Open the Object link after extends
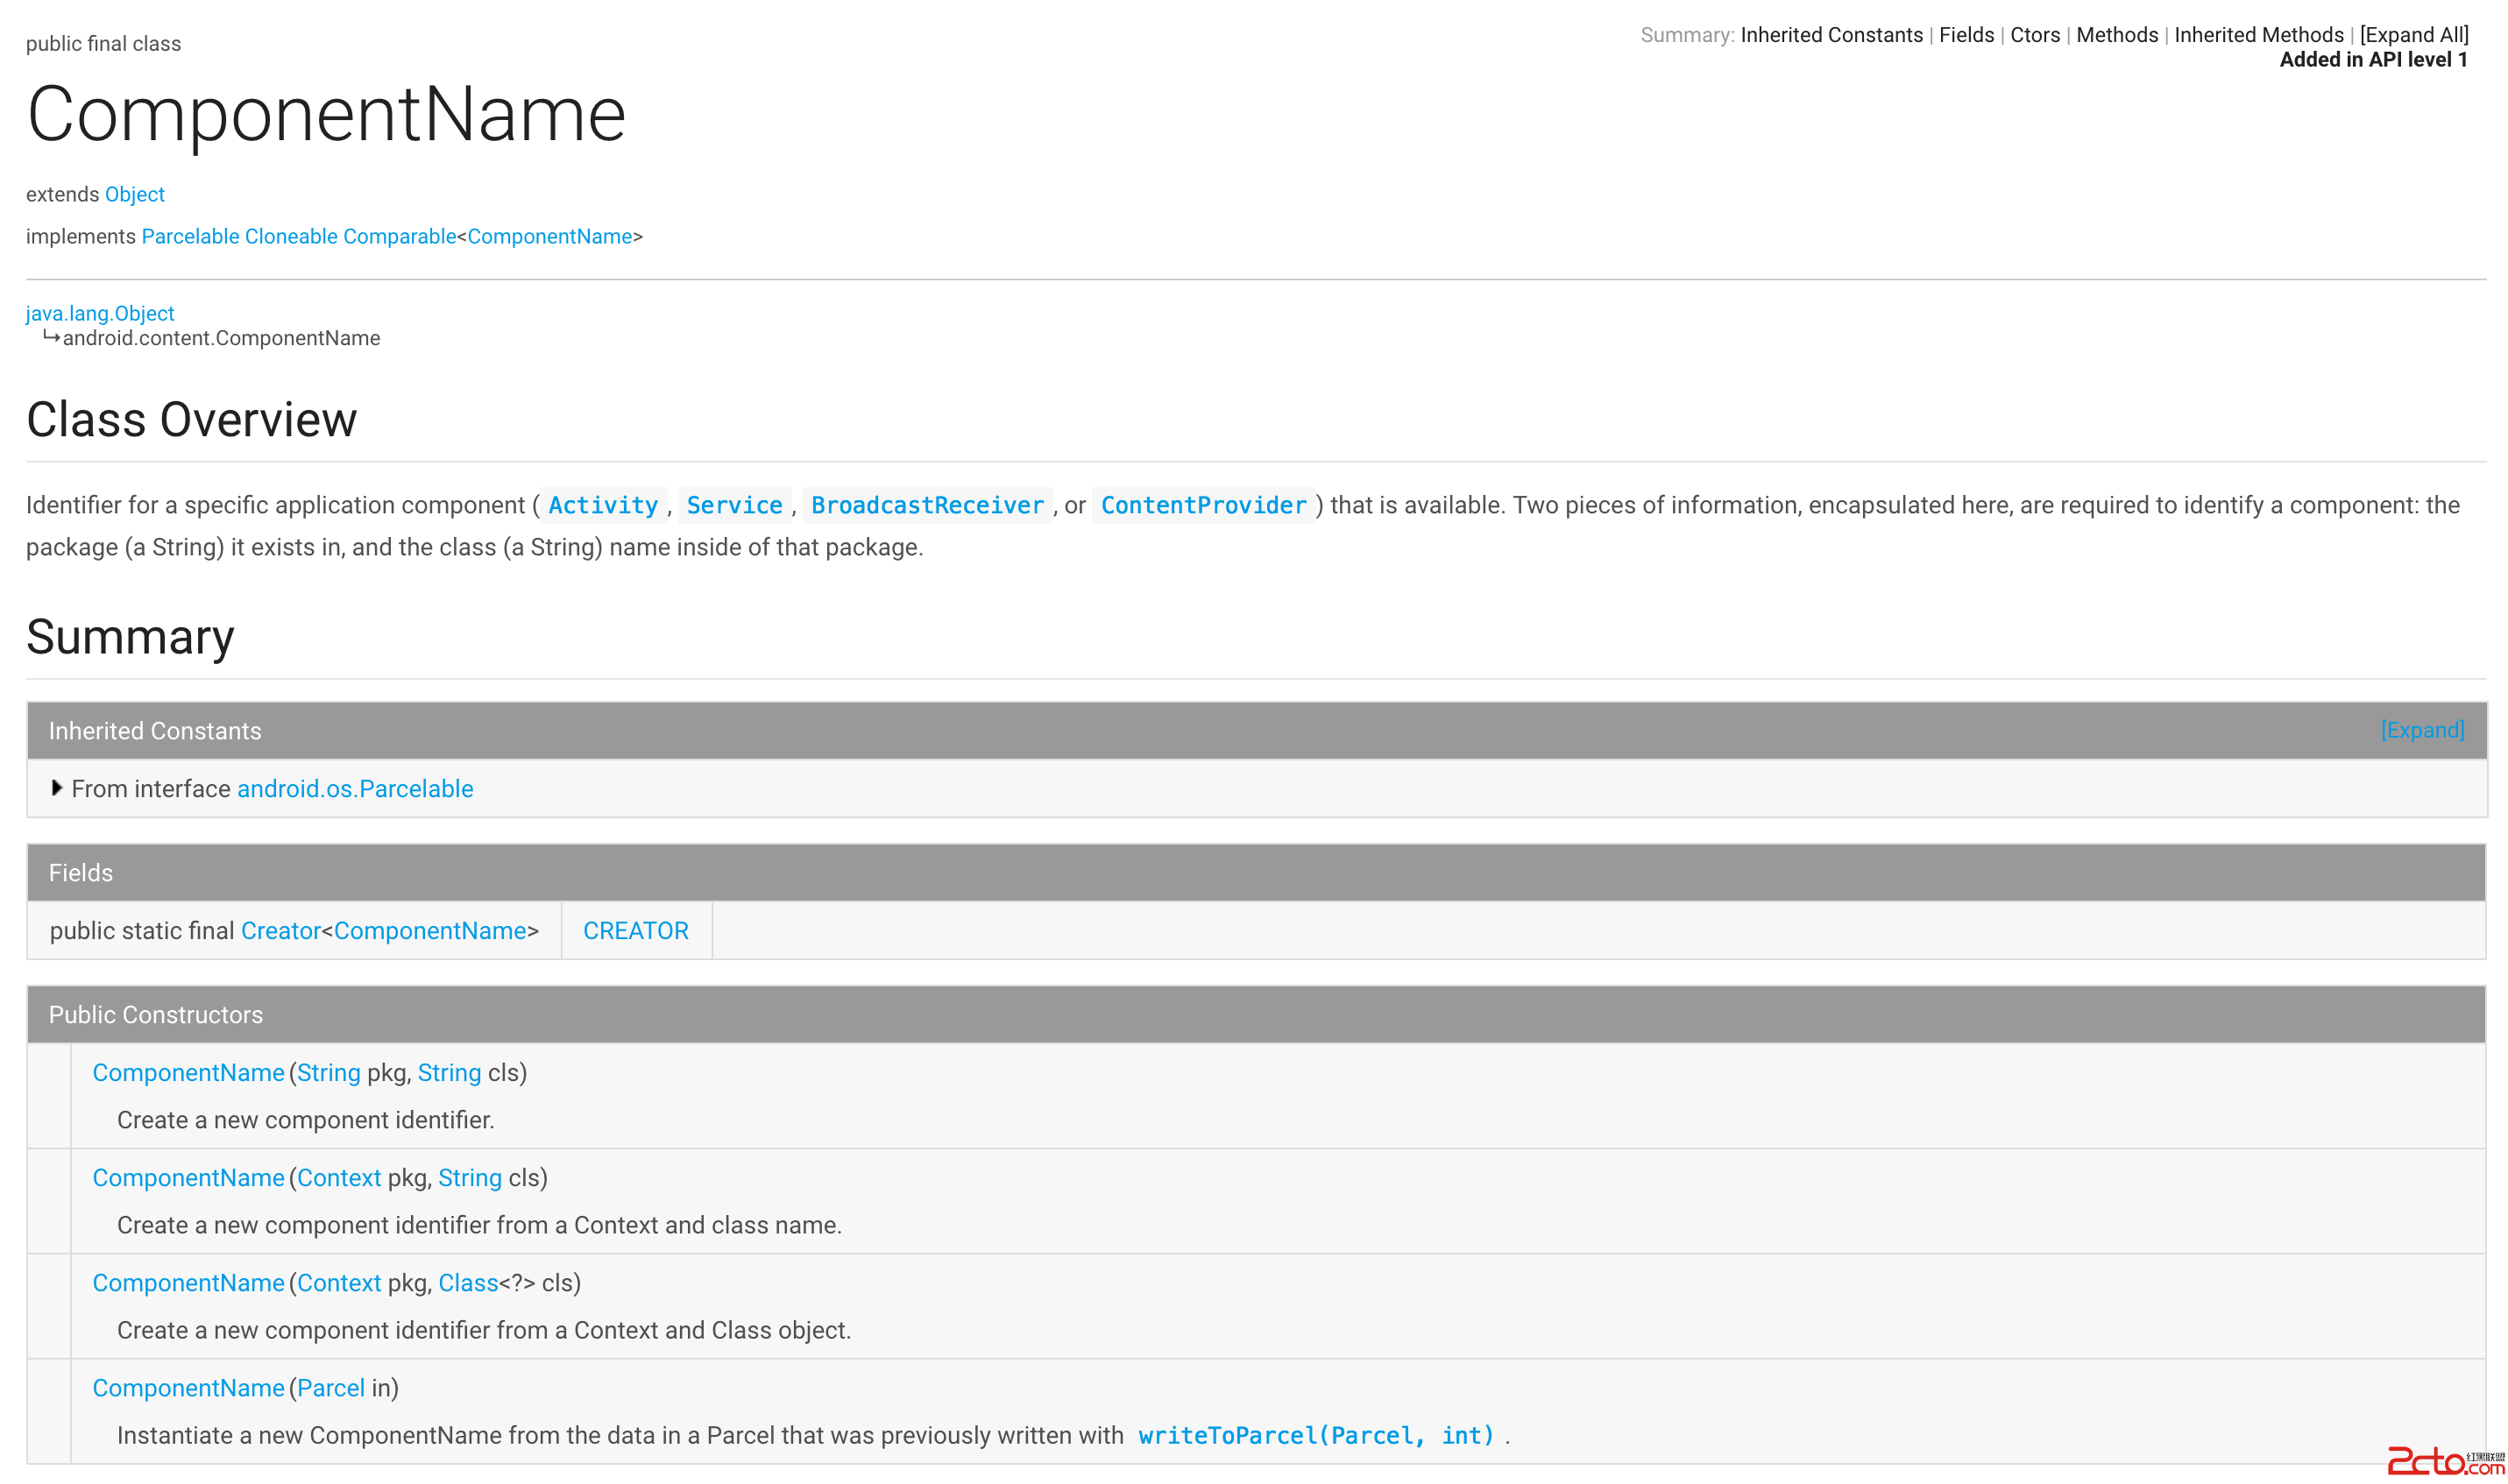 pos(134,194)
